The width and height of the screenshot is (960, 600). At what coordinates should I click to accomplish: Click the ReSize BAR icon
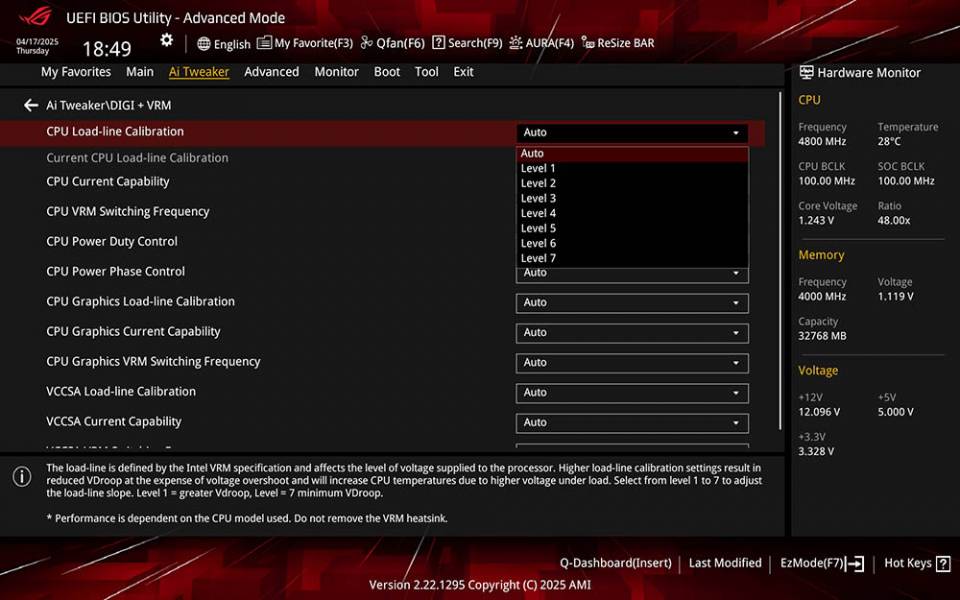click(x=588, y=42)
